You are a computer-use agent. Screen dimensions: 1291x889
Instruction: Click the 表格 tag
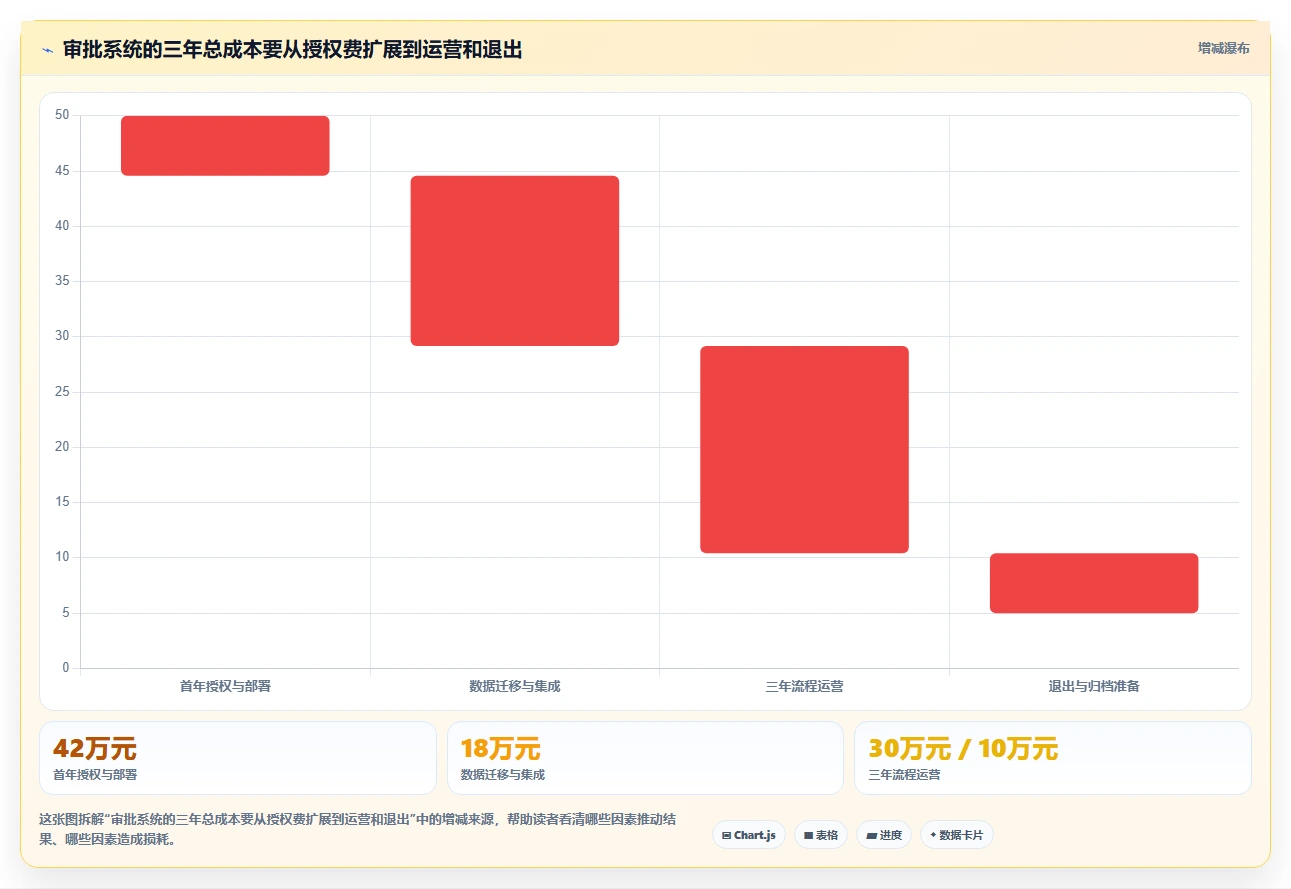point(821,835)
